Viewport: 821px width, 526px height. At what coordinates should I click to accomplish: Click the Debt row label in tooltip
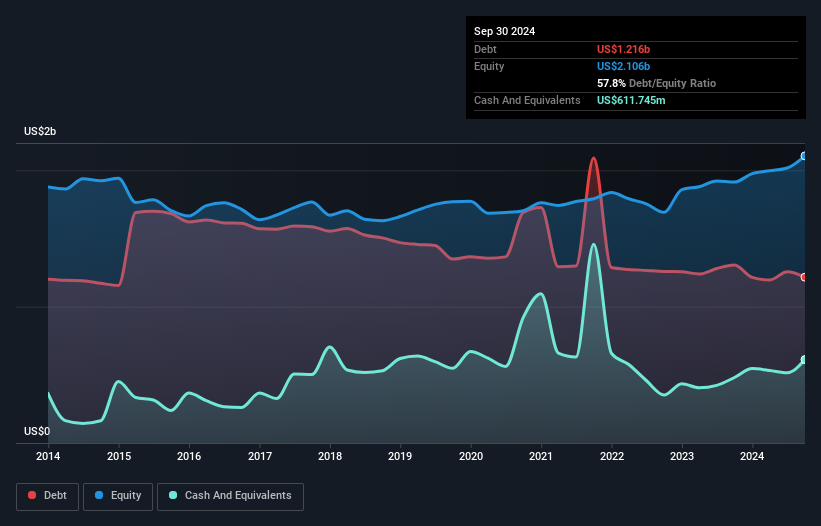click(x=485, y=49)
